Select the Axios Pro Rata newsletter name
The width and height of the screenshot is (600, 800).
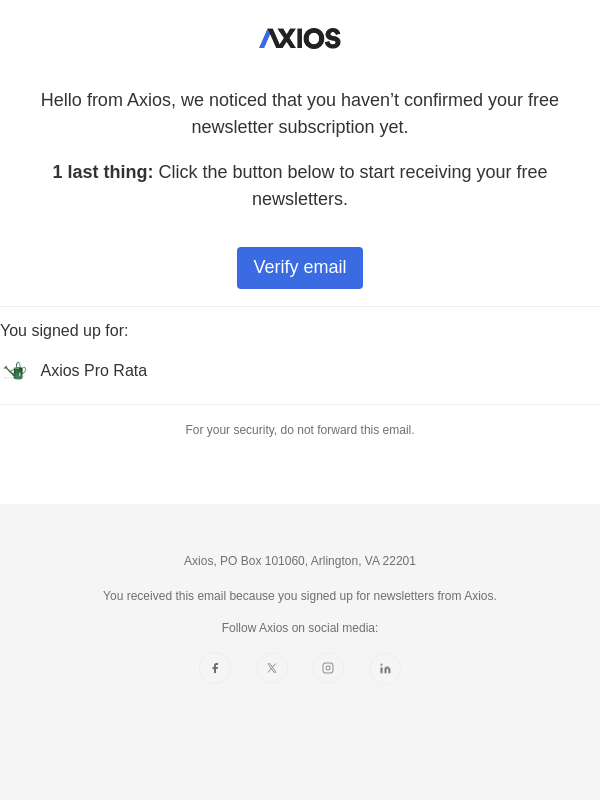pos(94,371)
